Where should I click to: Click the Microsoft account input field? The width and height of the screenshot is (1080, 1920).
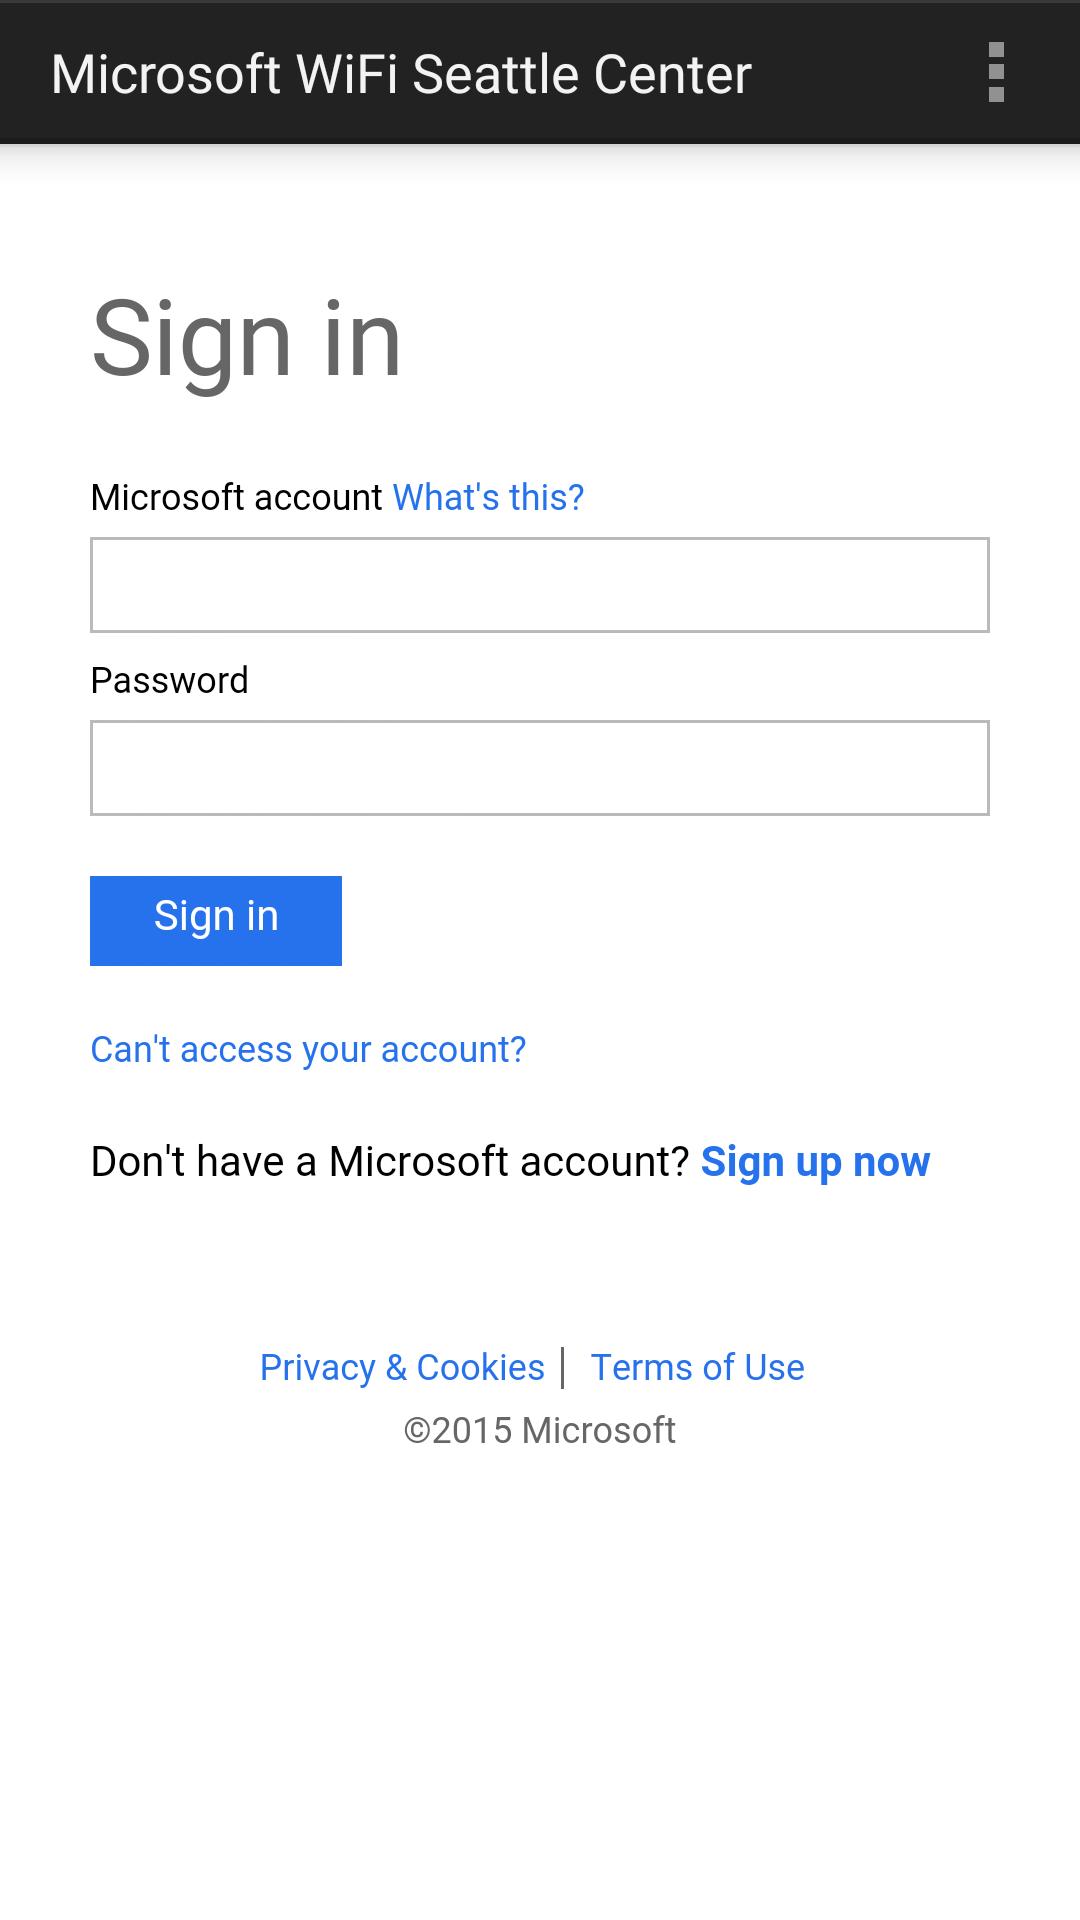pos(540,584)
